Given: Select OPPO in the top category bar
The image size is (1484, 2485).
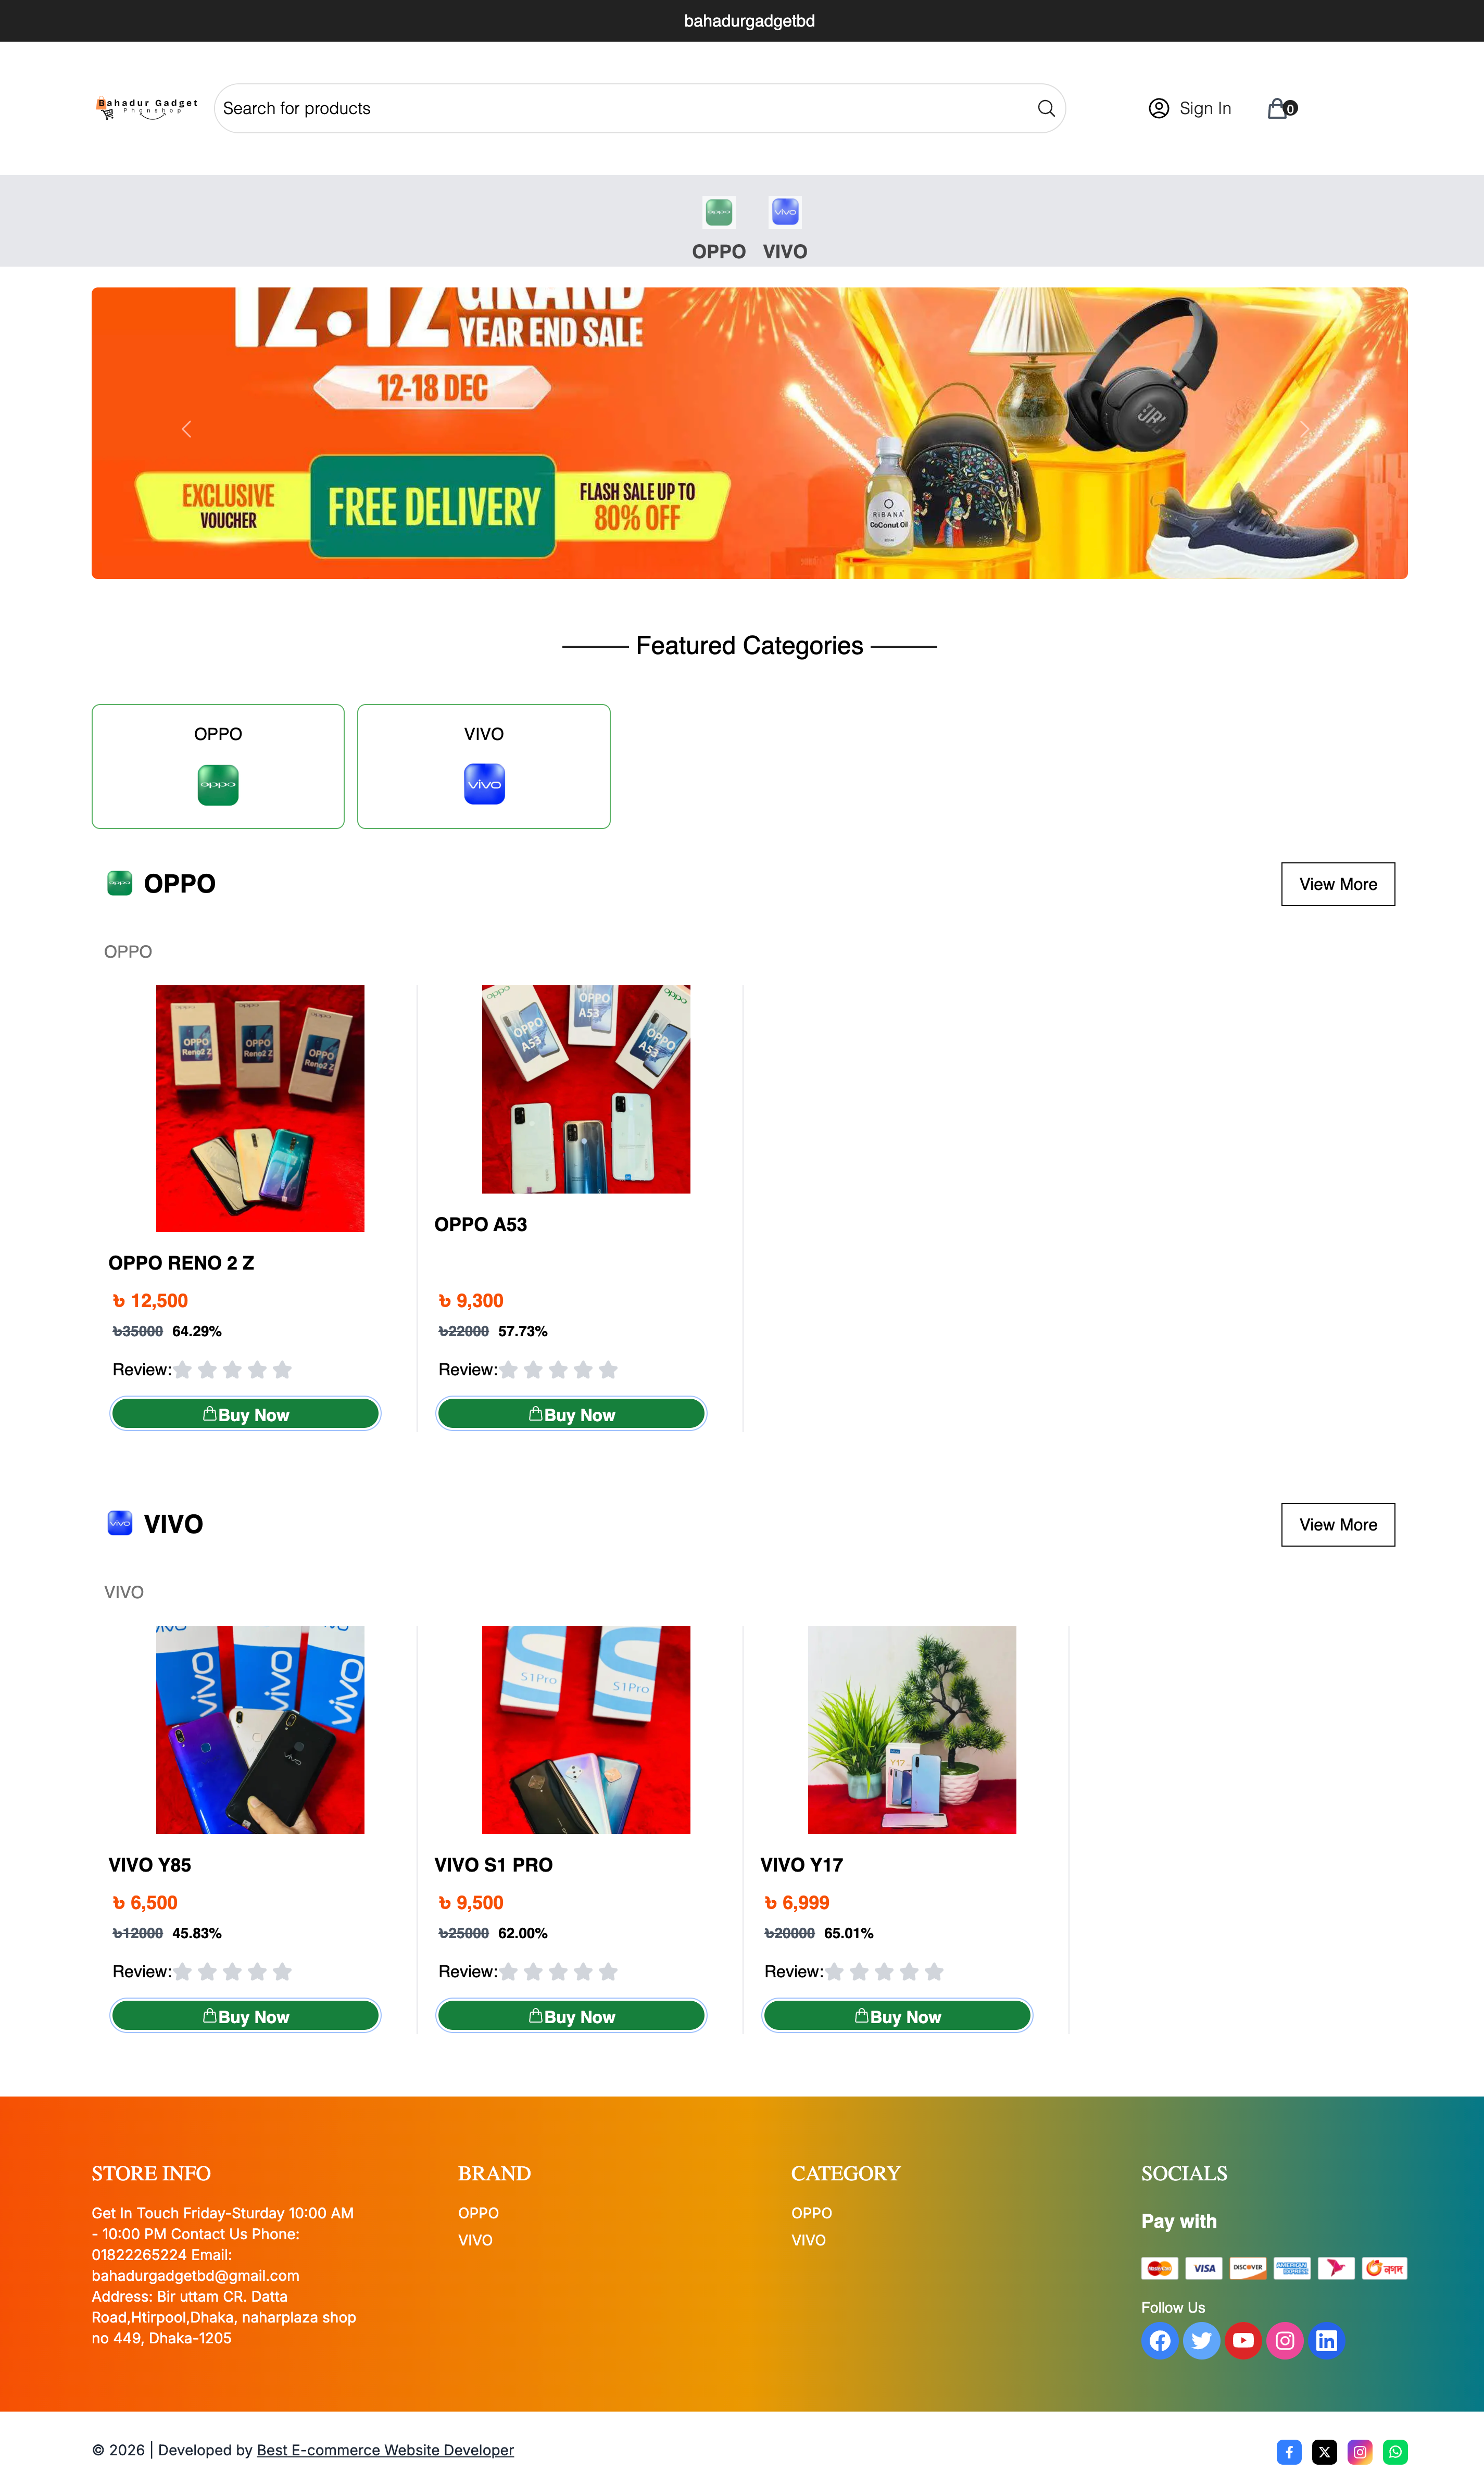Looking at the screenshot, I should point(719,229).
